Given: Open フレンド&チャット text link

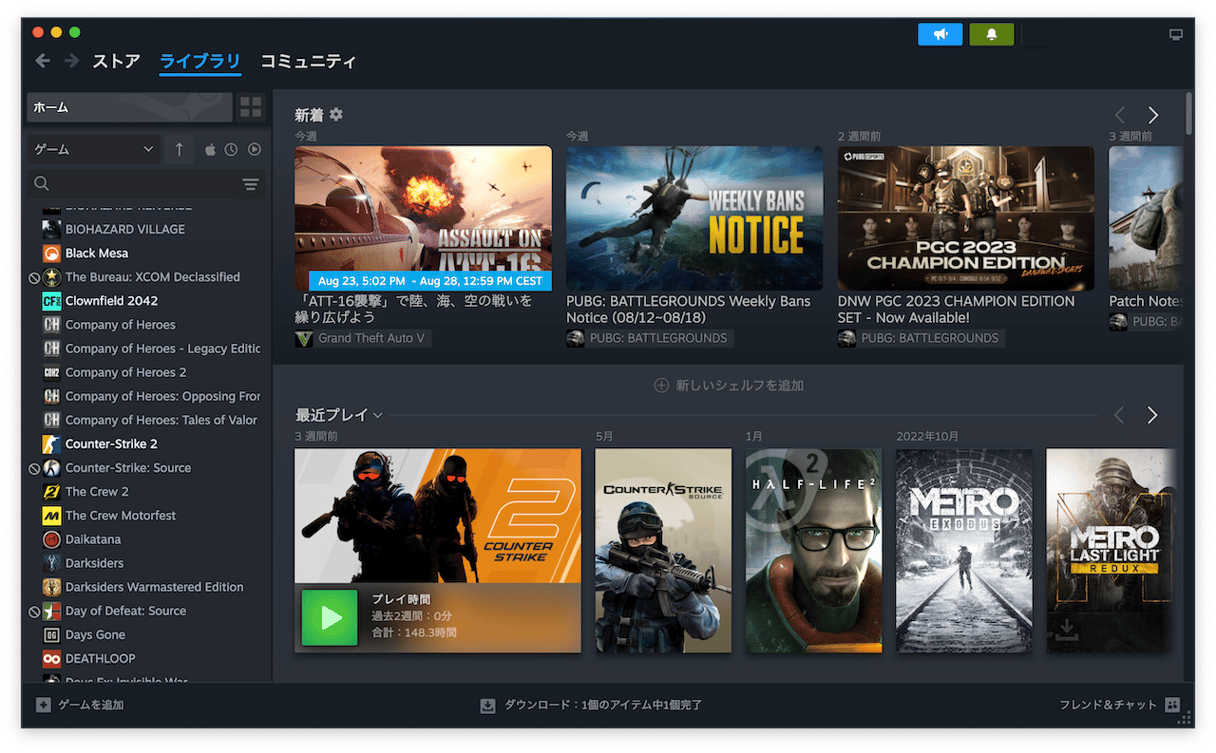Looking at the screenshot, I should tap(1108, 705).
